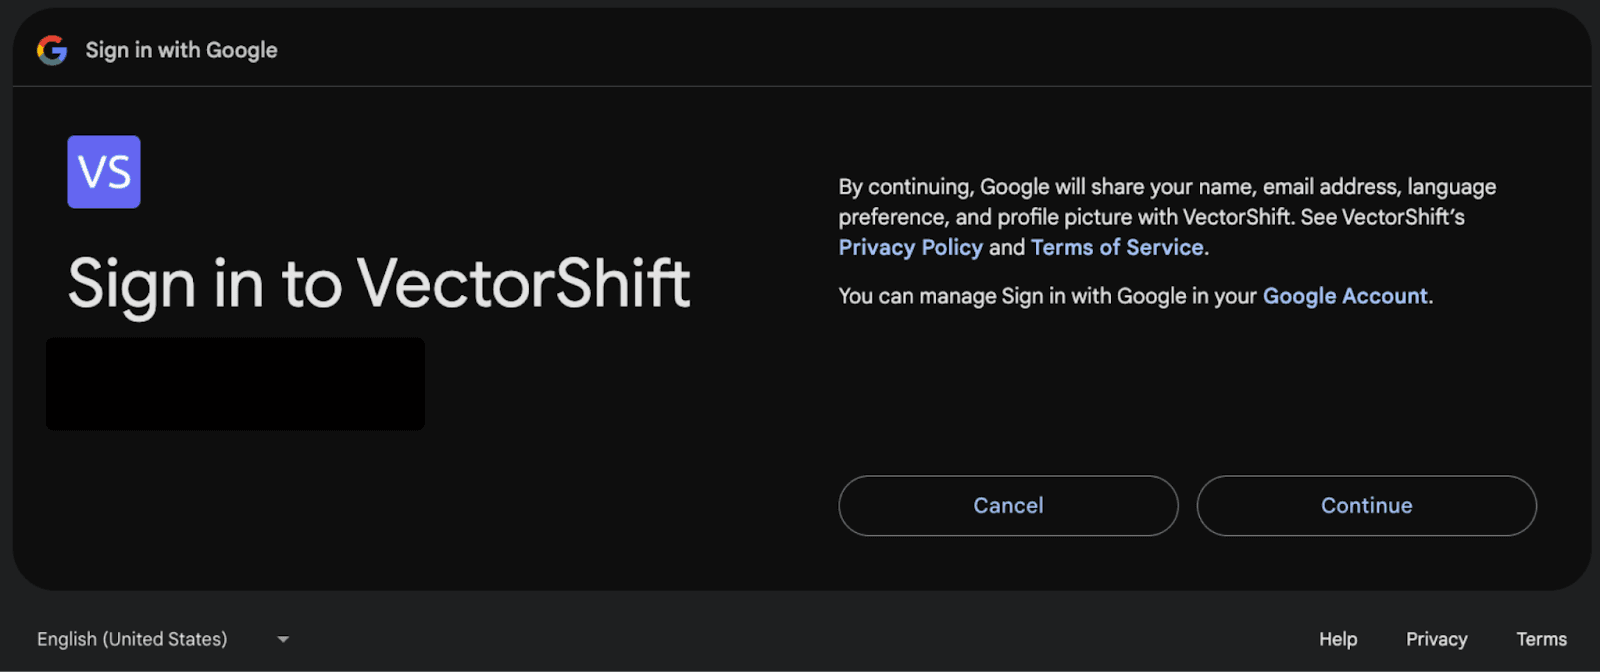
Task: Click the "By continuing, Google will share" paragraph
Action: pyautogui.click(x=1167, y=217)
